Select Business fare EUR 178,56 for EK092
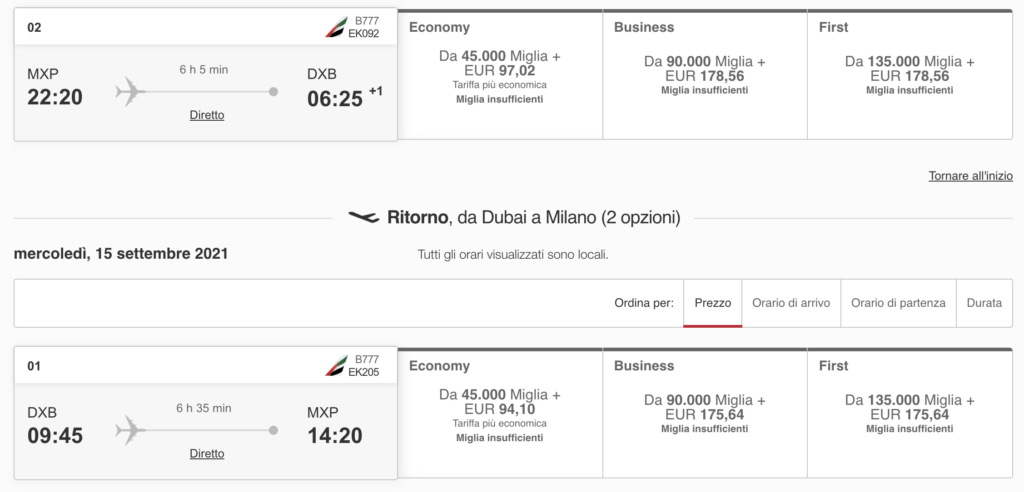 coord(705,74)
